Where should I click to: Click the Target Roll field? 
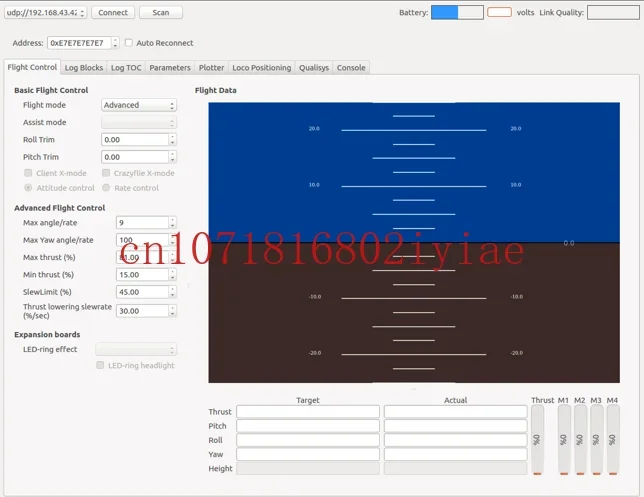point(308,440)
